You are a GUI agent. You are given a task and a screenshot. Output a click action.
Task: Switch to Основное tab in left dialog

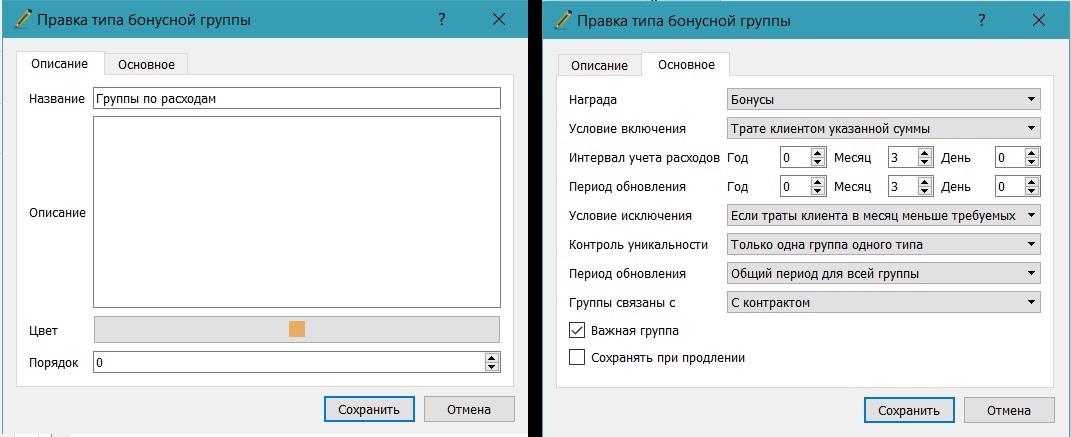coord(146,65)
